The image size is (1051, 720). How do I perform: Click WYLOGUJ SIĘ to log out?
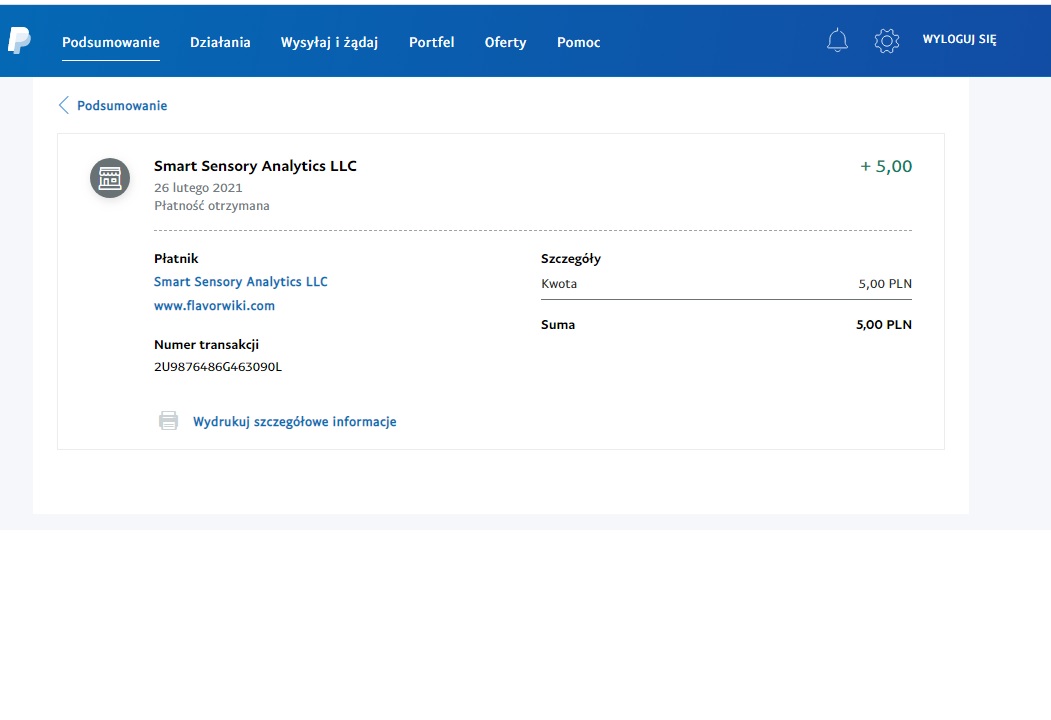coord(959,39)
